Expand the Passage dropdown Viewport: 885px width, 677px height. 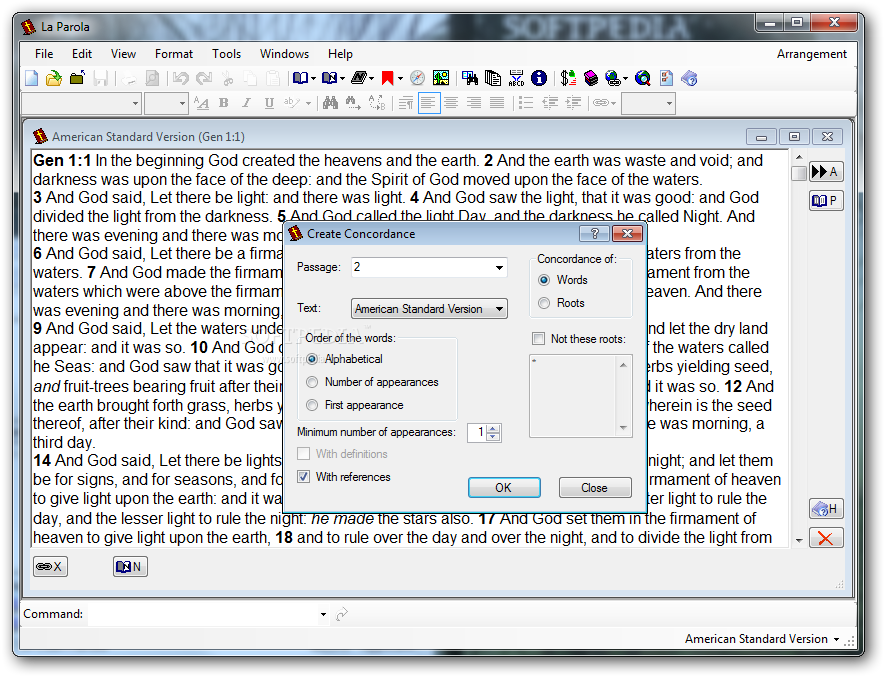click(500, 268)
